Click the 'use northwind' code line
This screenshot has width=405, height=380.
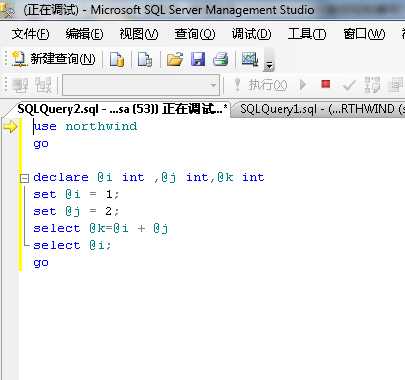85,126
